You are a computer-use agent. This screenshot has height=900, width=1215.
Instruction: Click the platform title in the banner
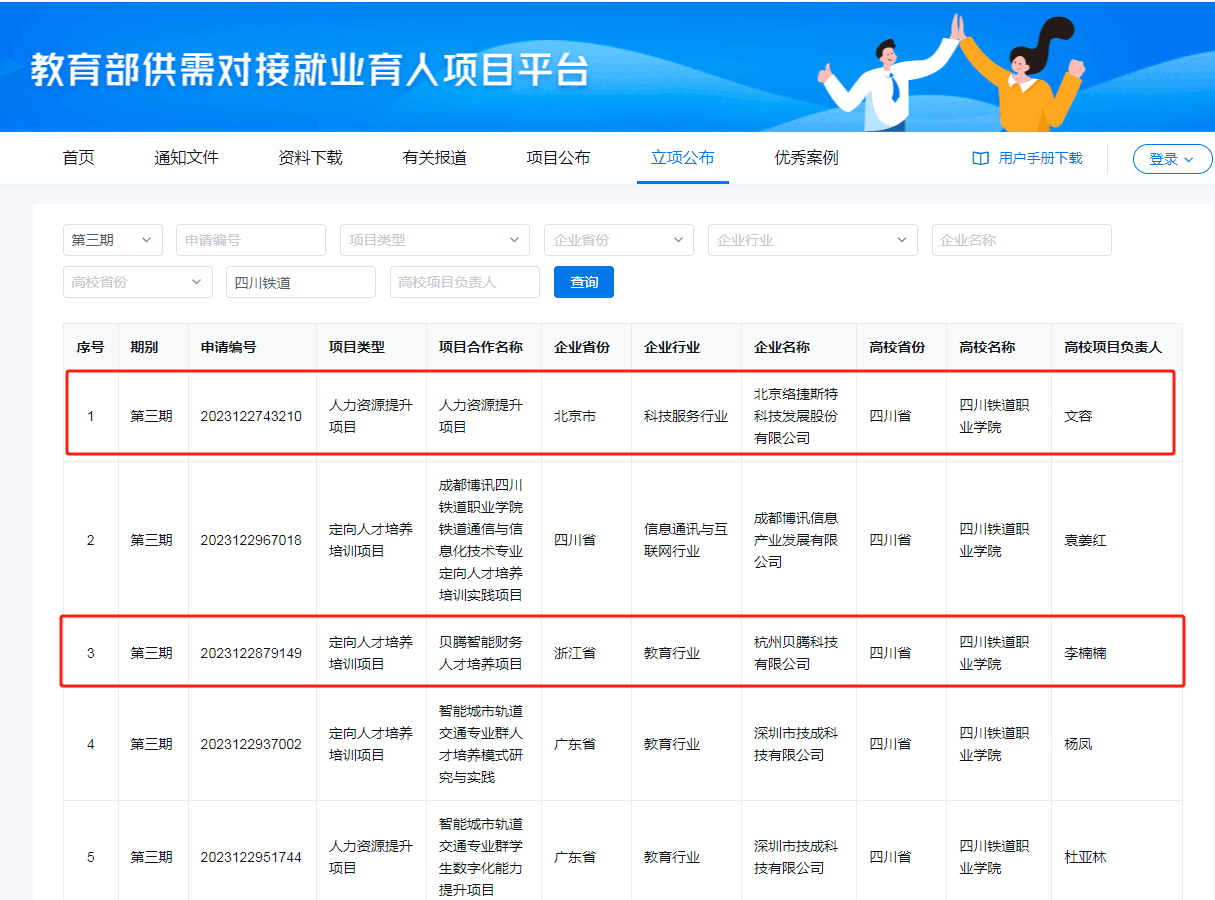(x=310, y=68)
